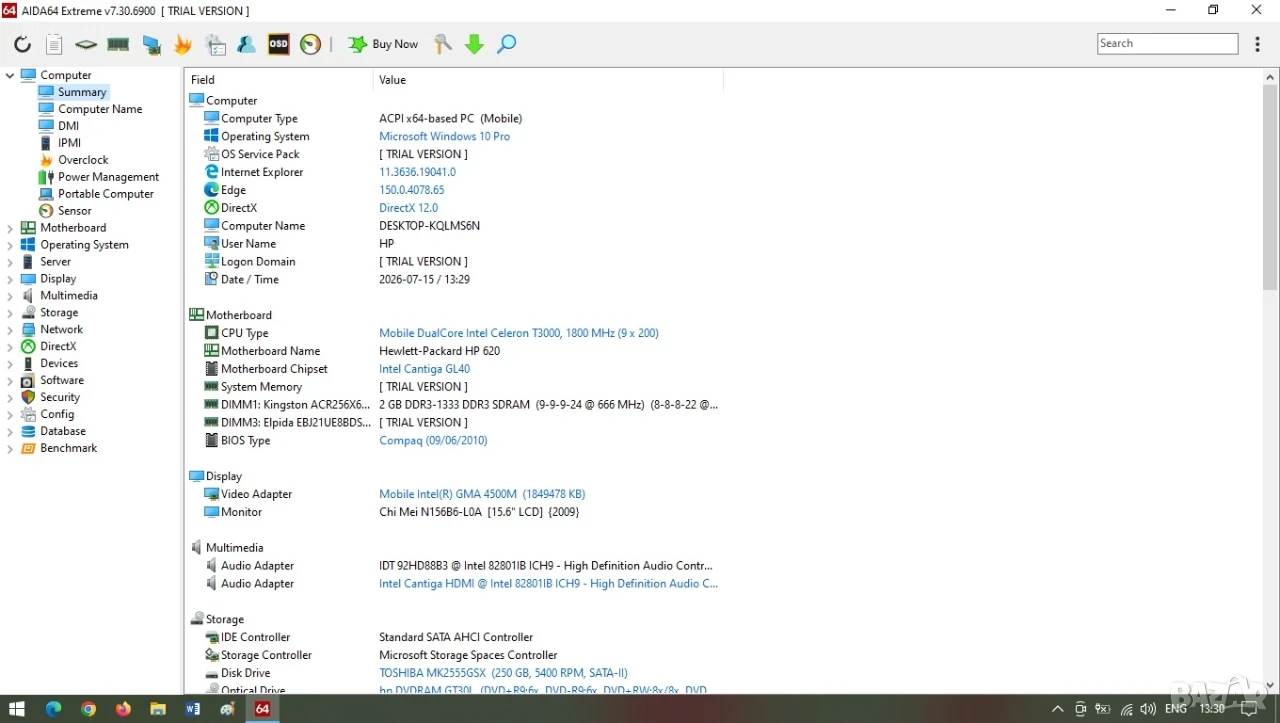This screenshot has height=723, width=1280.
Task: Expand the Operating System tree node
Action: pyautogui.click(x=10, y=245)
